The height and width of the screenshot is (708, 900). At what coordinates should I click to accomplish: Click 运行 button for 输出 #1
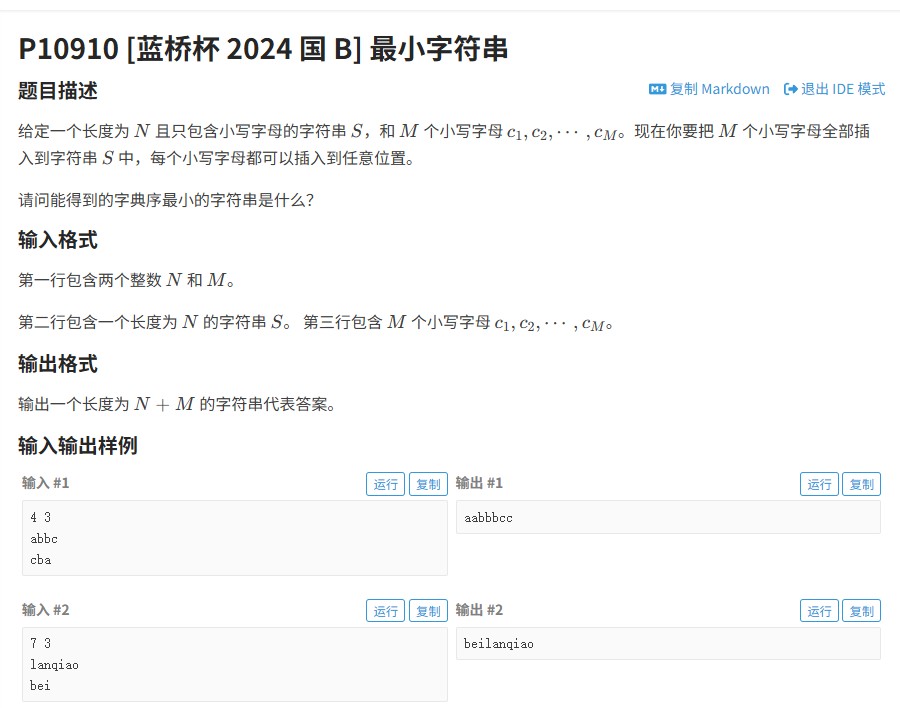click(x=819, y=484)
